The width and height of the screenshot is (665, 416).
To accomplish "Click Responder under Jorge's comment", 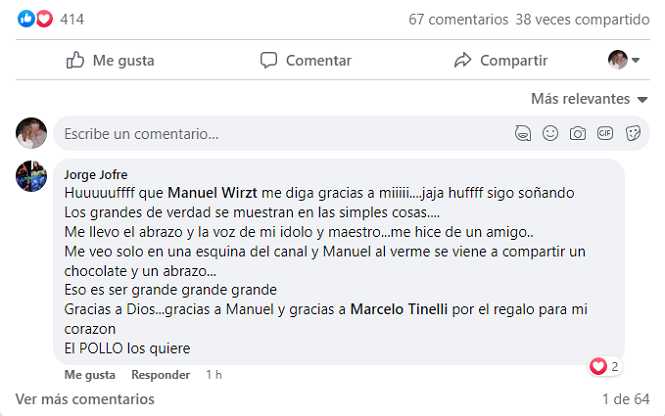I will click(x=160, y=375).
